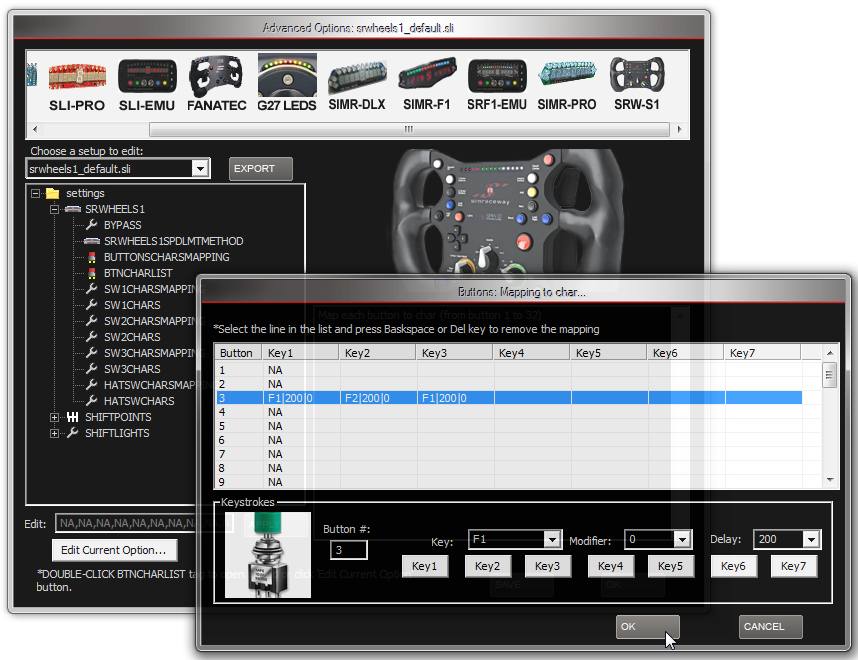Select the BTNCHARLIST tree item
This screenshot has width=858, height=660.
click(138, 273)
